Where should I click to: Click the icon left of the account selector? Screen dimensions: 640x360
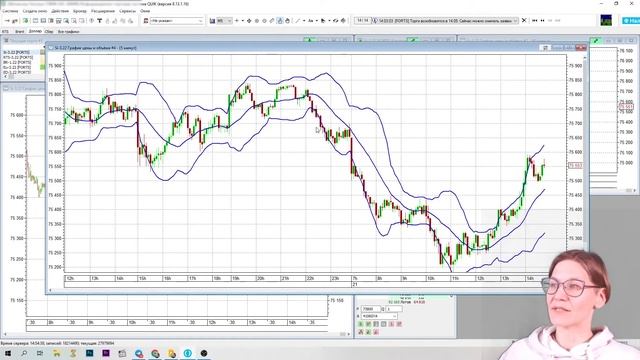(x=146, y=21)
